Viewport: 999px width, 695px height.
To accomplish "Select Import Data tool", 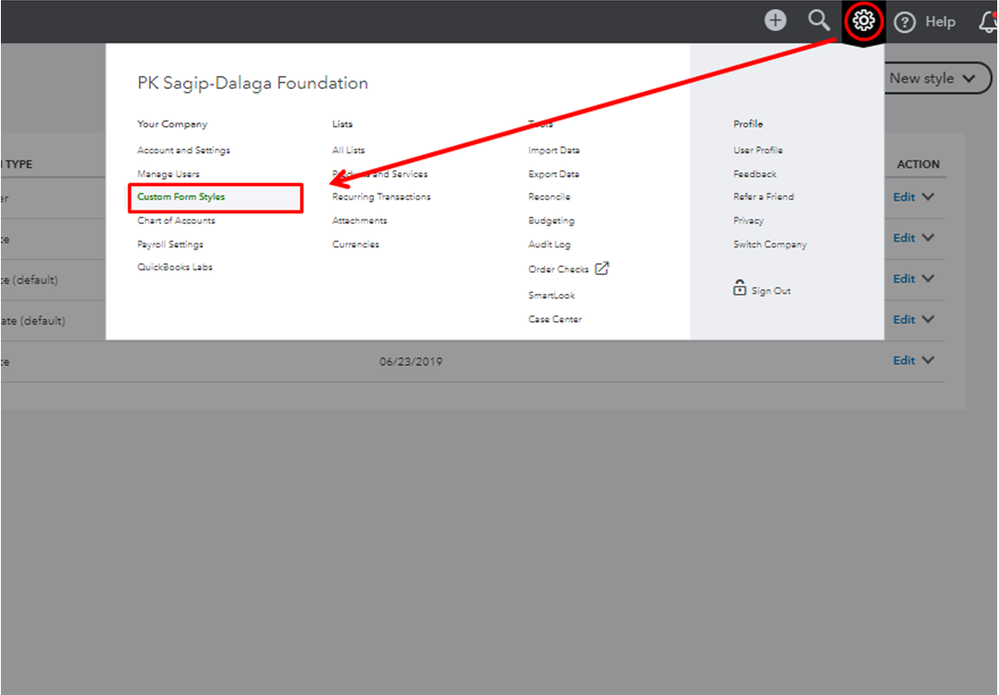I will pos(554,150).
